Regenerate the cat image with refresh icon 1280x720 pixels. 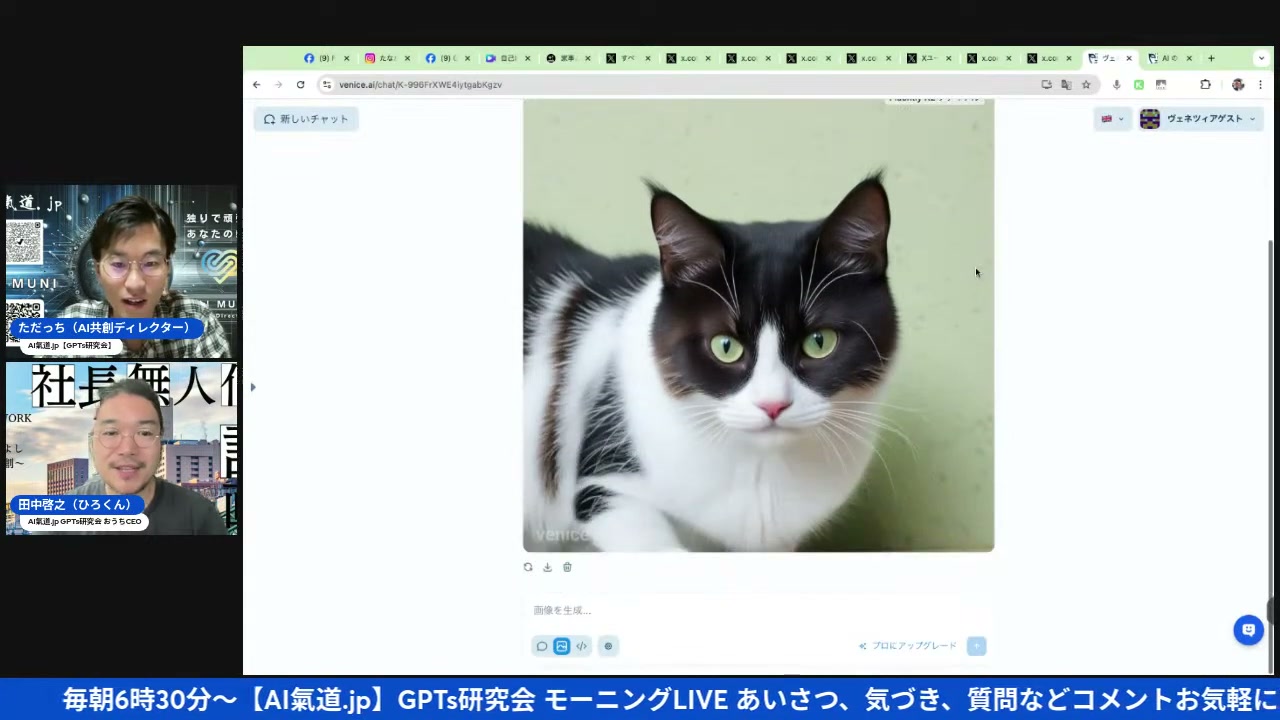tap(528, 567)
